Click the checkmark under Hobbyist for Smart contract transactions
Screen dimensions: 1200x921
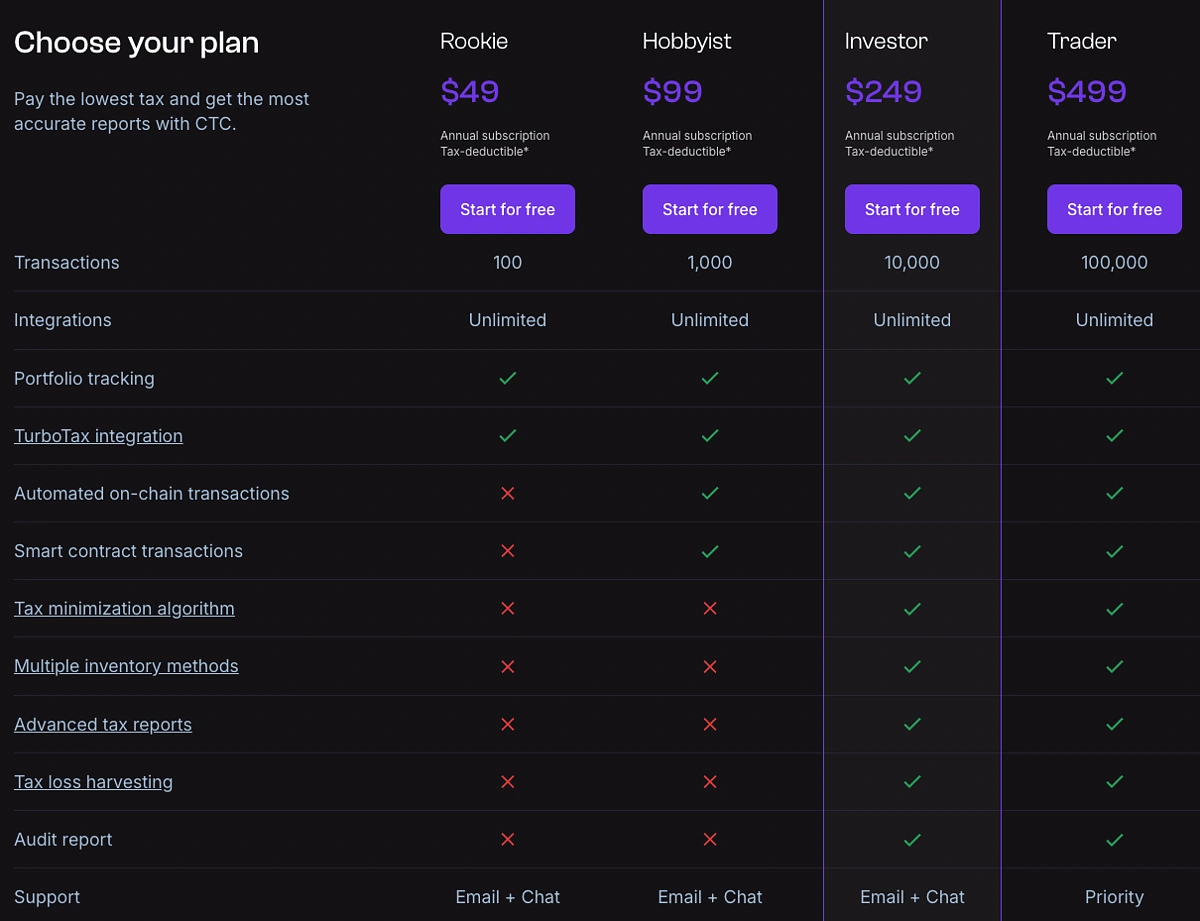click(x=710, y=551)
